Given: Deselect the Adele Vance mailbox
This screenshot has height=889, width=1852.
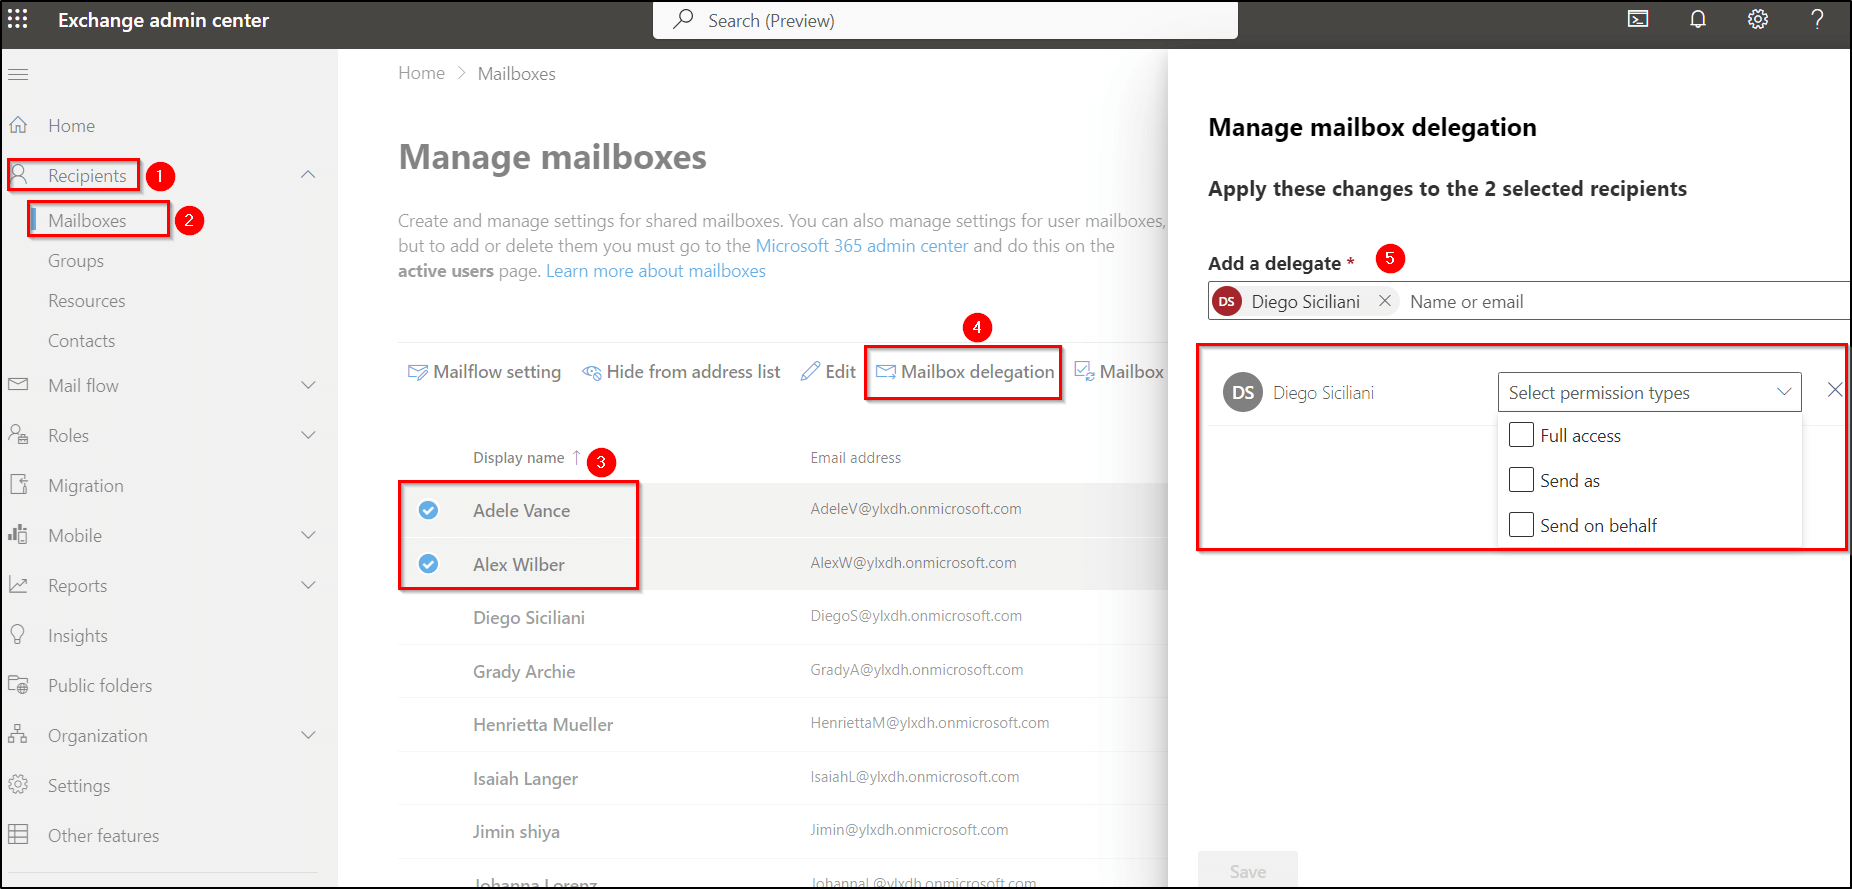Looking at the screenshot, I should pos(428,510).
